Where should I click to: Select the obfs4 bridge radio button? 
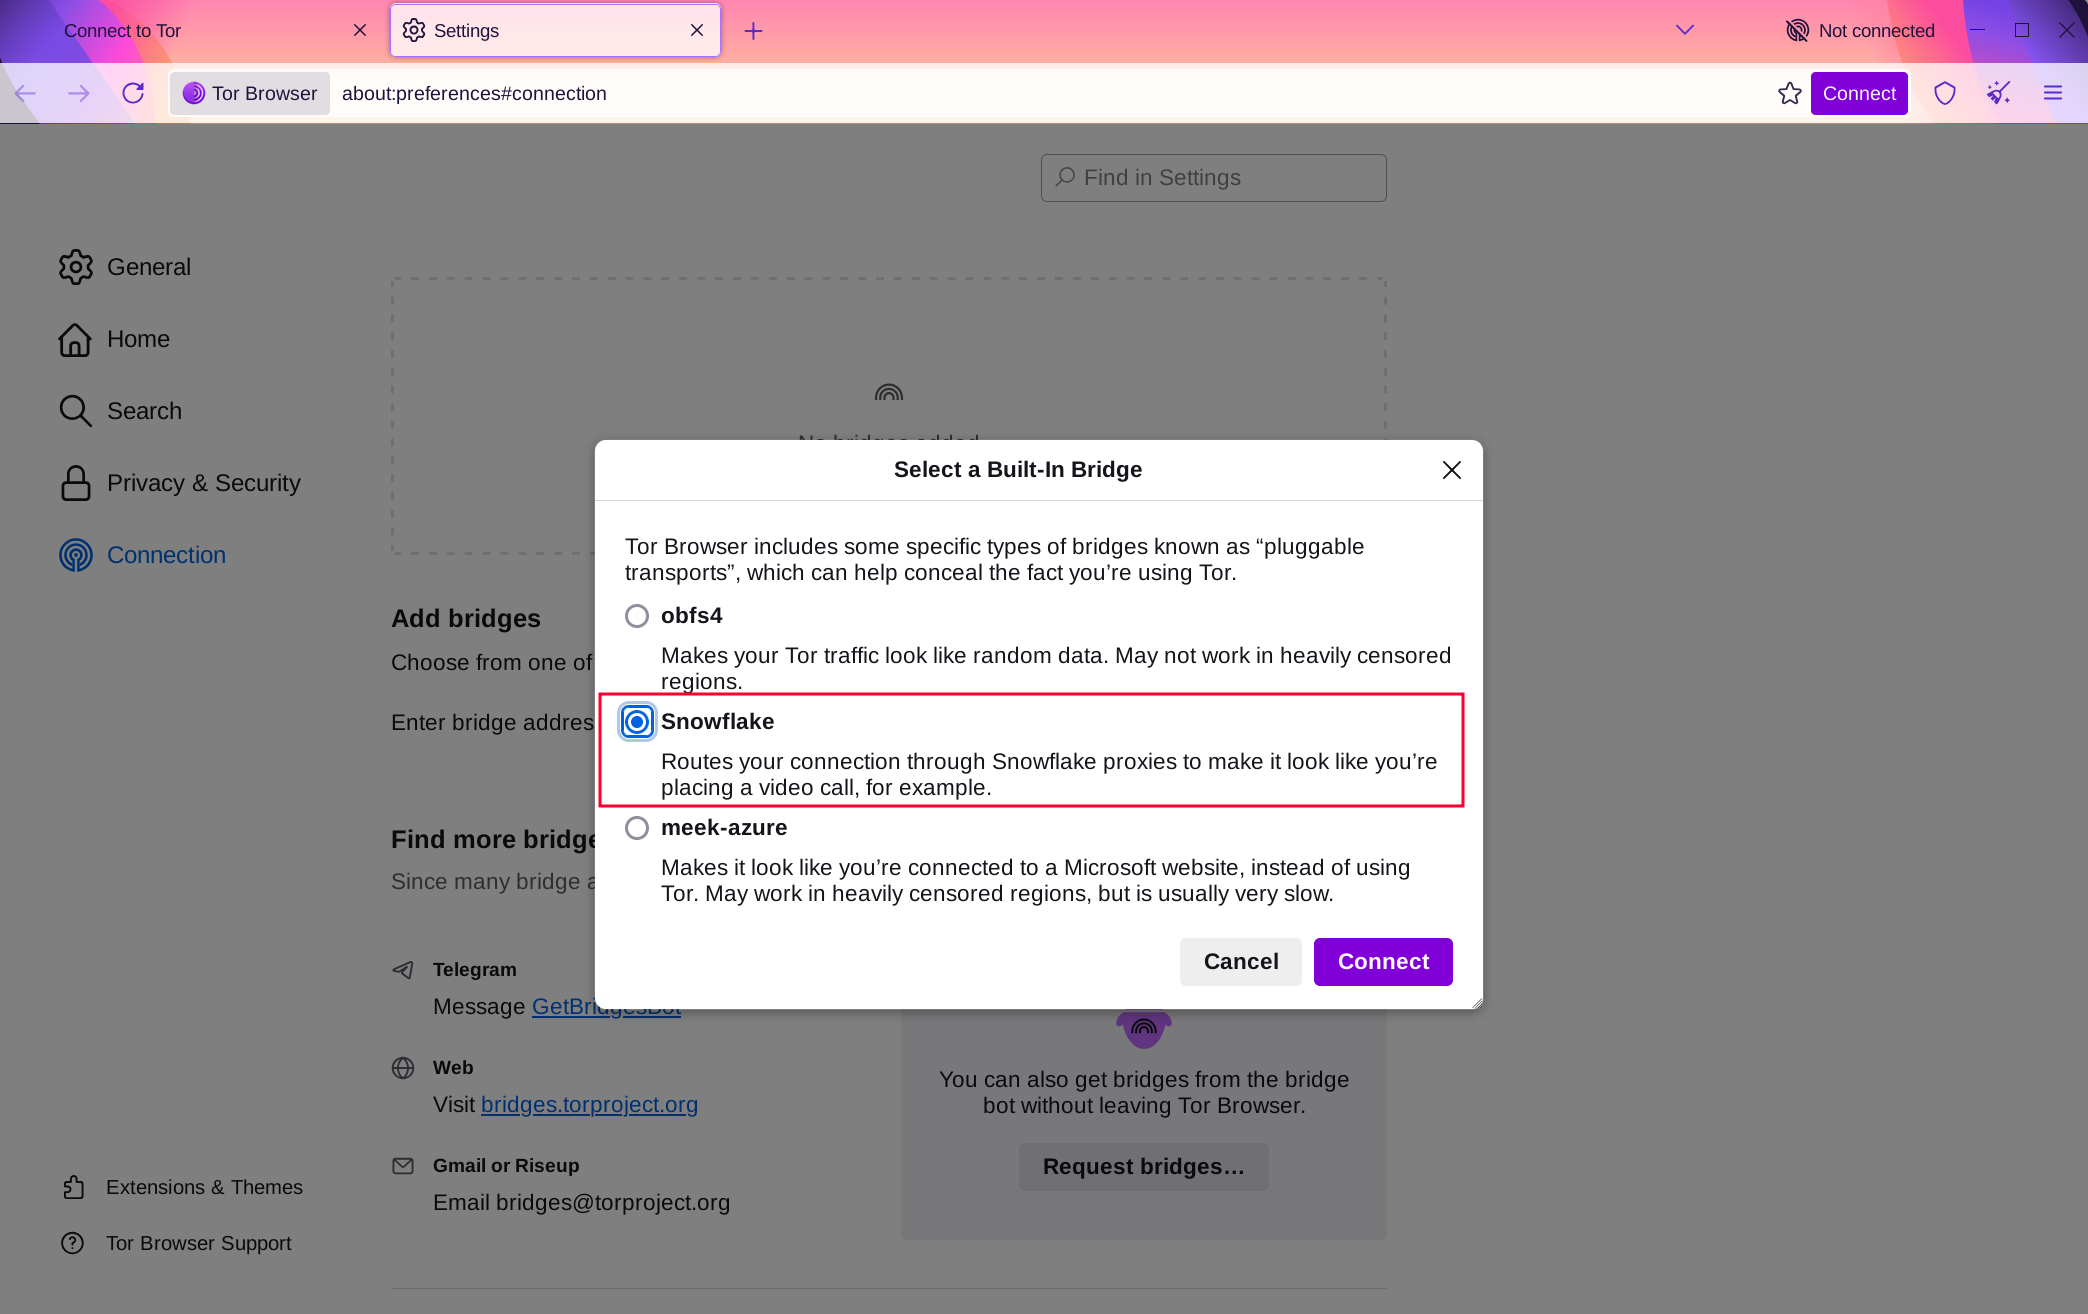(637, 616)
